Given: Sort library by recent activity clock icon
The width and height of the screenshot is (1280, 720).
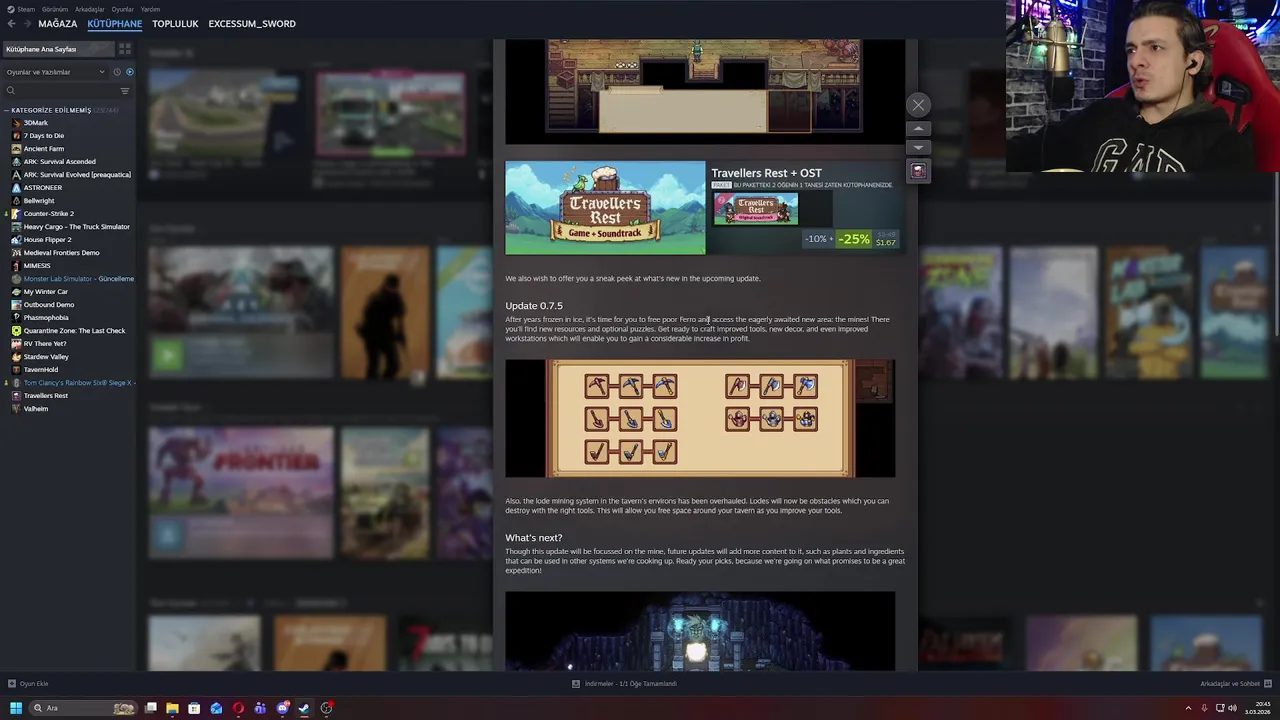Looking at the screenshot, I should click(116, 72).
